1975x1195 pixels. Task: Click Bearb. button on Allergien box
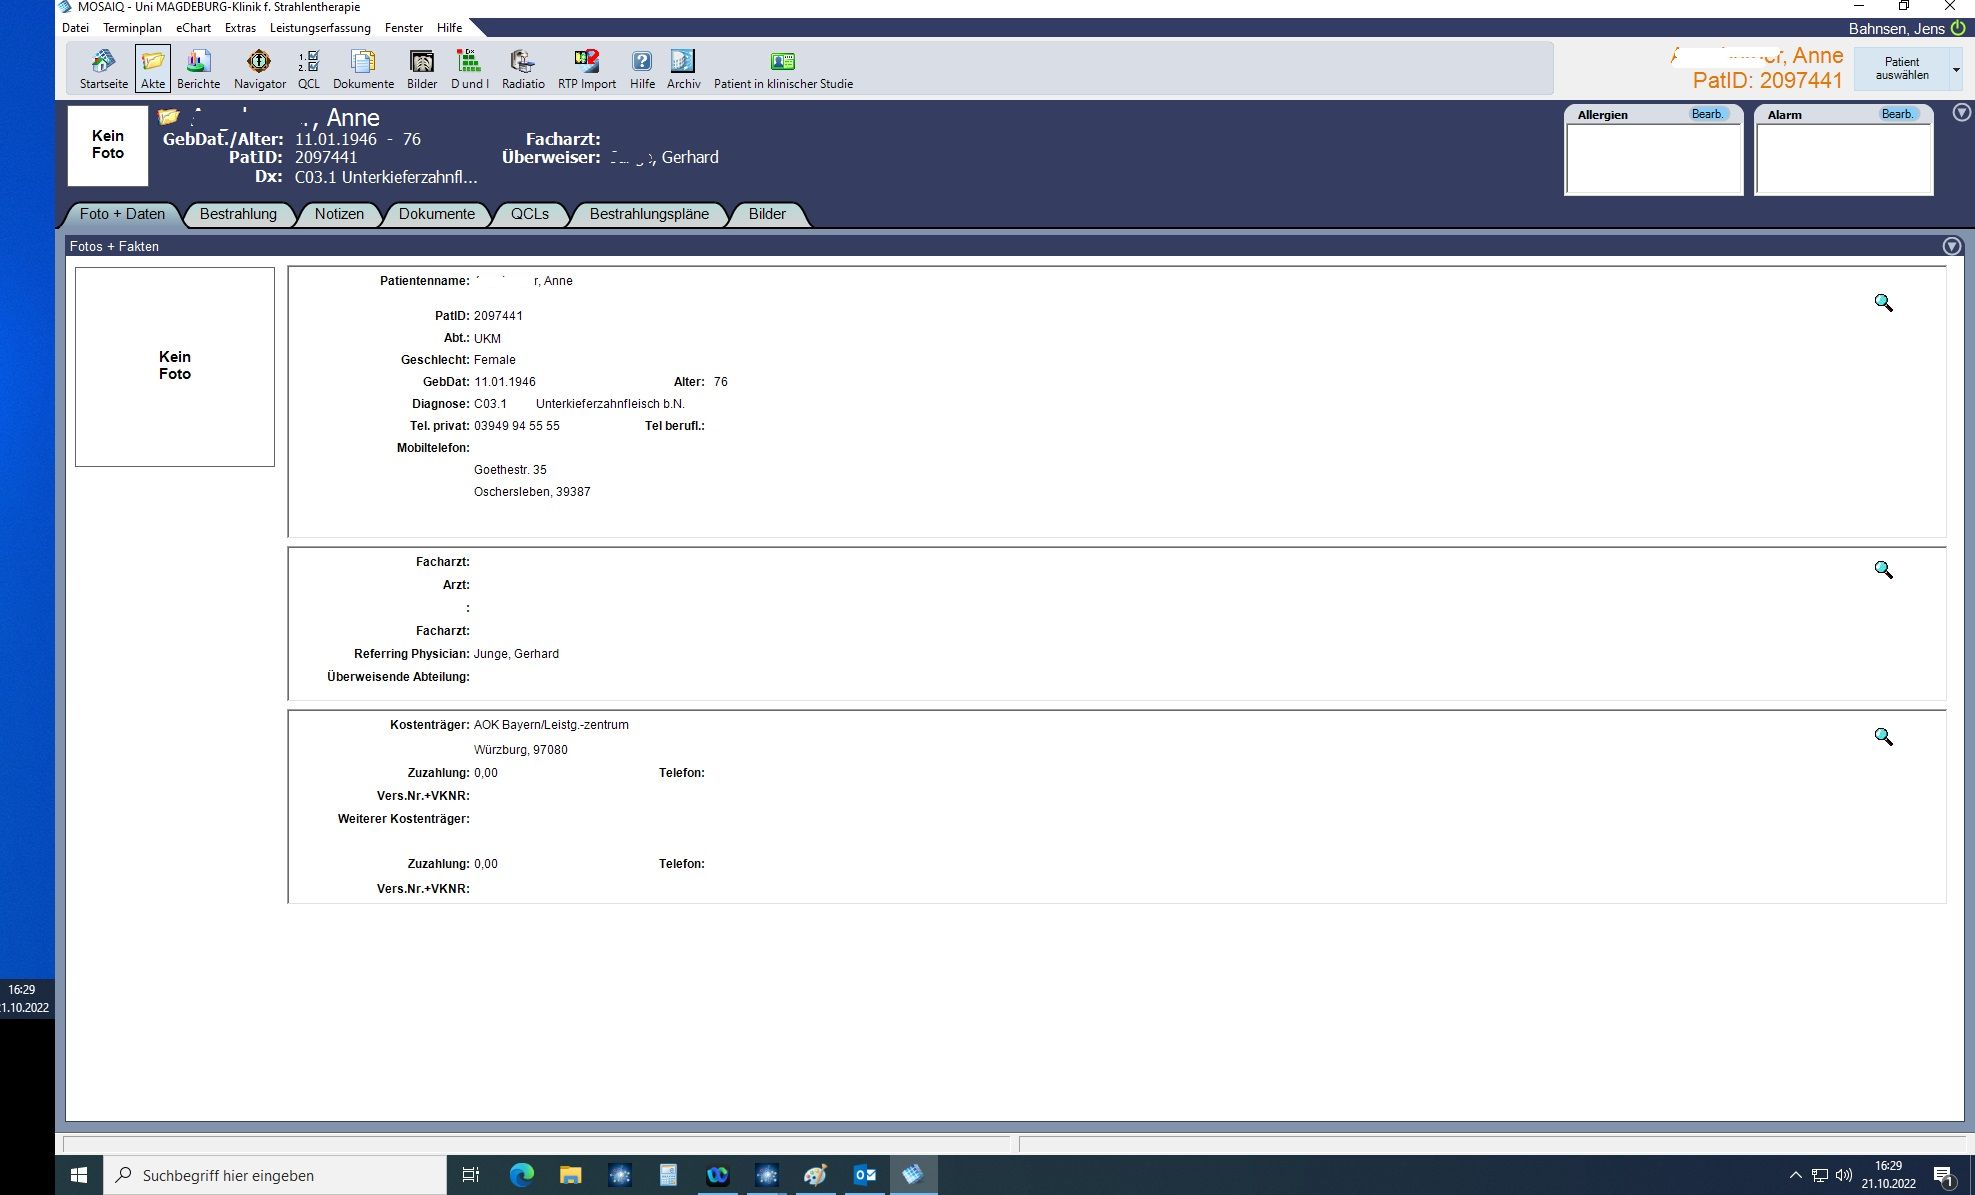[x=1707, y=114]
